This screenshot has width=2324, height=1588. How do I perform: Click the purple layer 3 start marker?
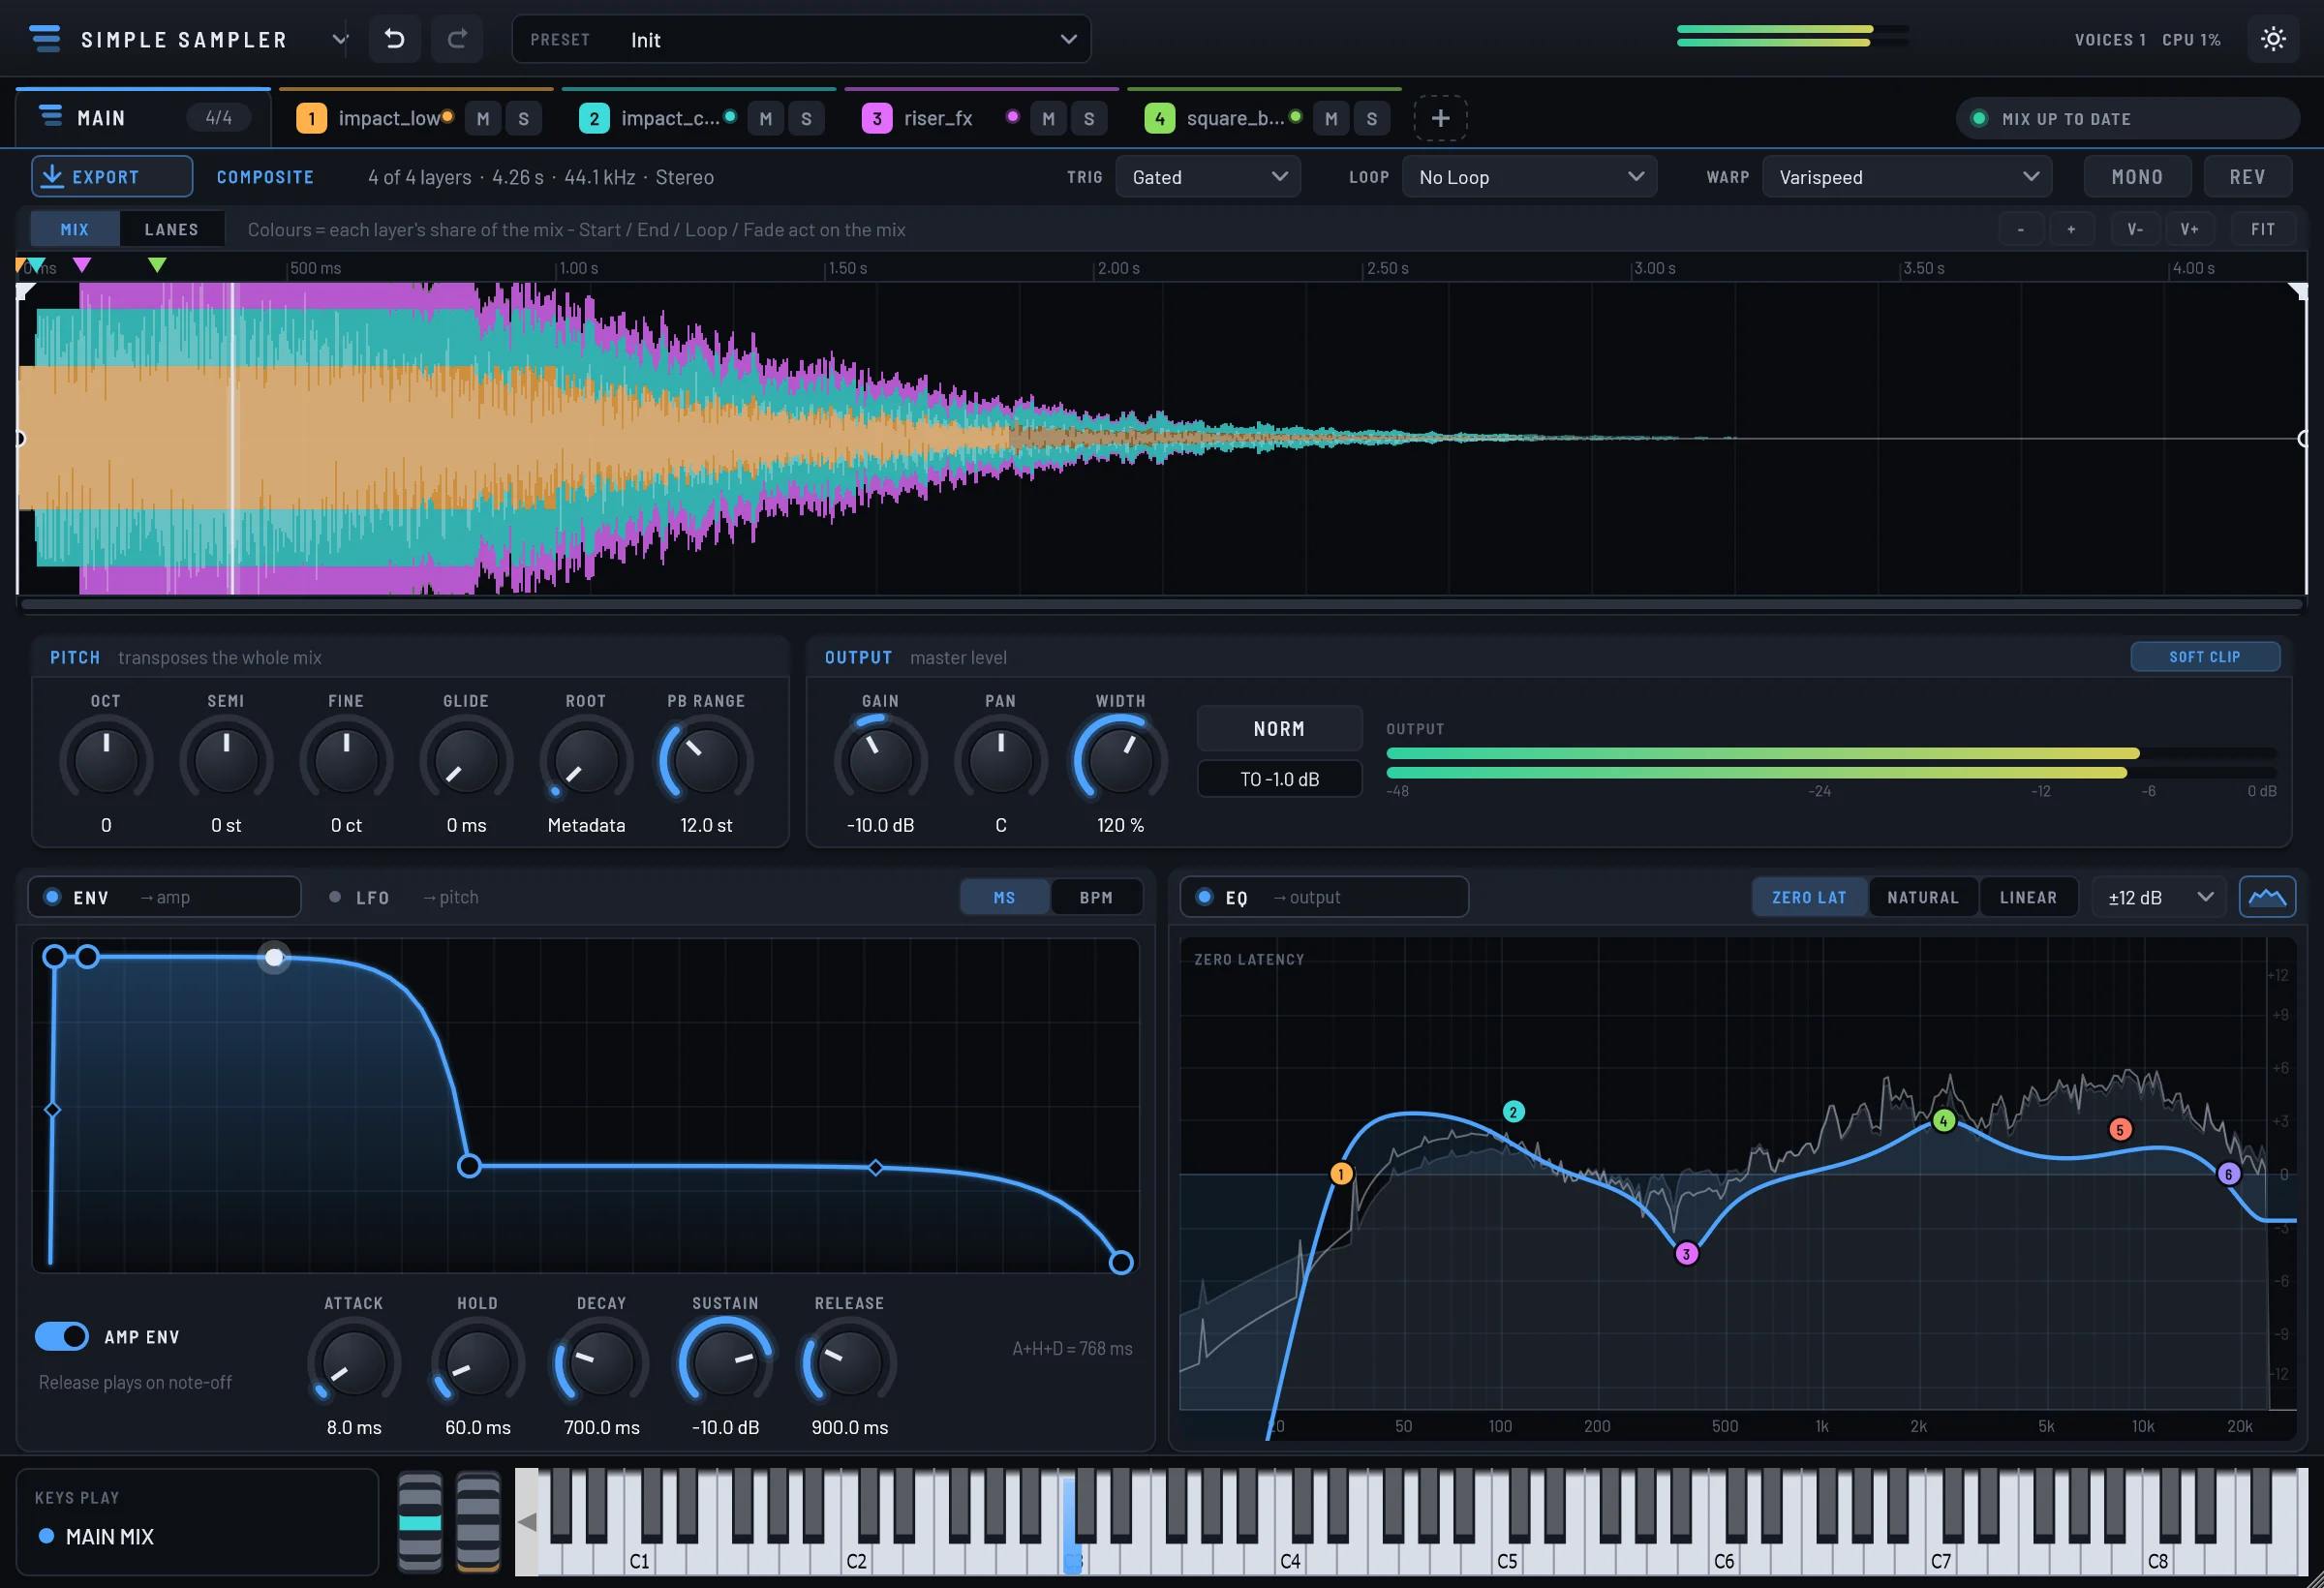click(x=82, y=265)
